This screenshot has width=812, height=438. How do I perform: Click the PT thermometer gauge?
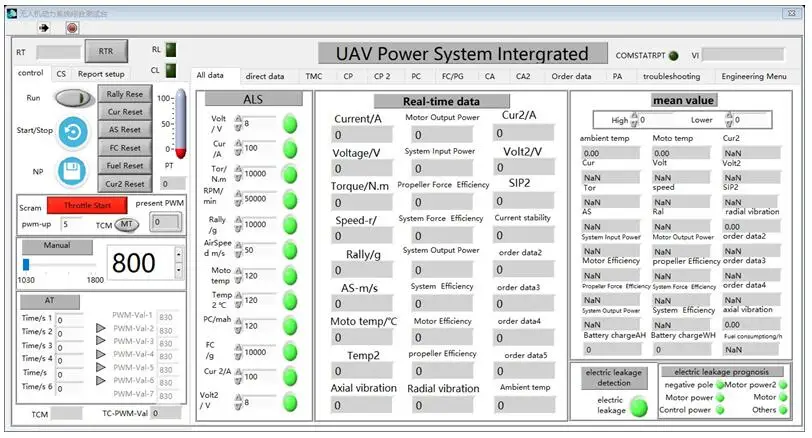[180, 124]
